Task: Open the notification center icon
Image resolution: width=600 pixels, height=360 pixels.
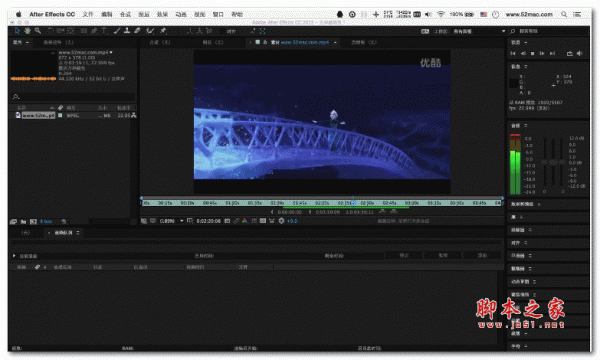Action: 577,15
